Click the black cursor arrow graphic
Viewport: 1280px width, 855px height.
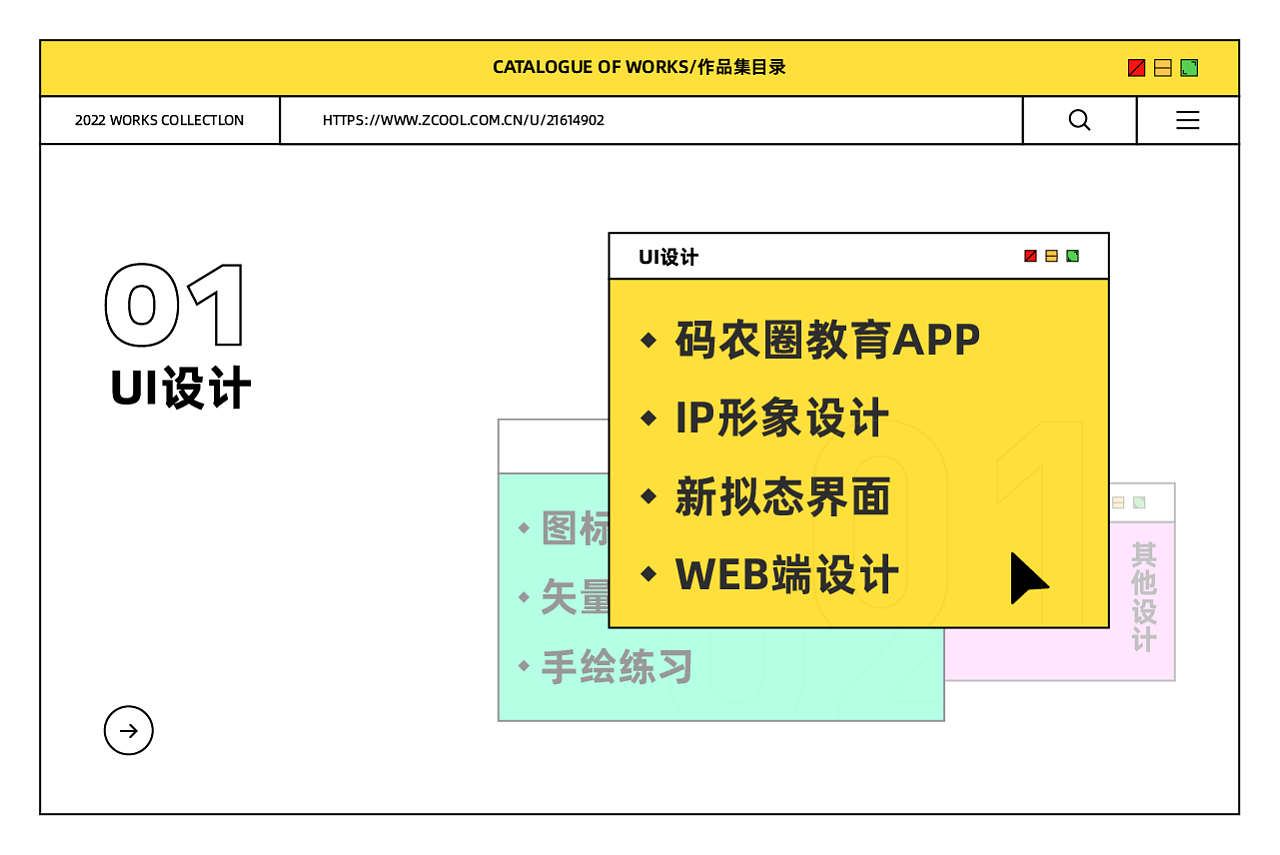tap(1028, 578)
